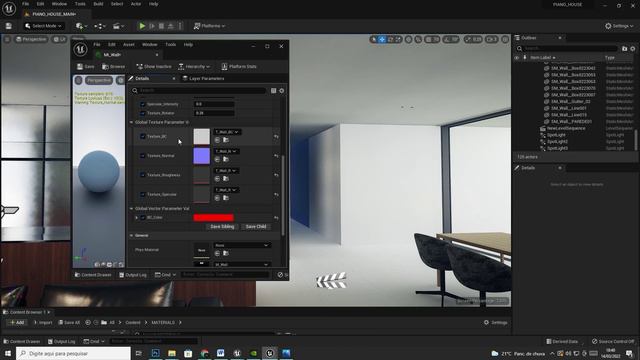This screenshot has width=640, height=360.
Task: Click the Texture_Normal purple thumbnail
Action: point(201,156)
